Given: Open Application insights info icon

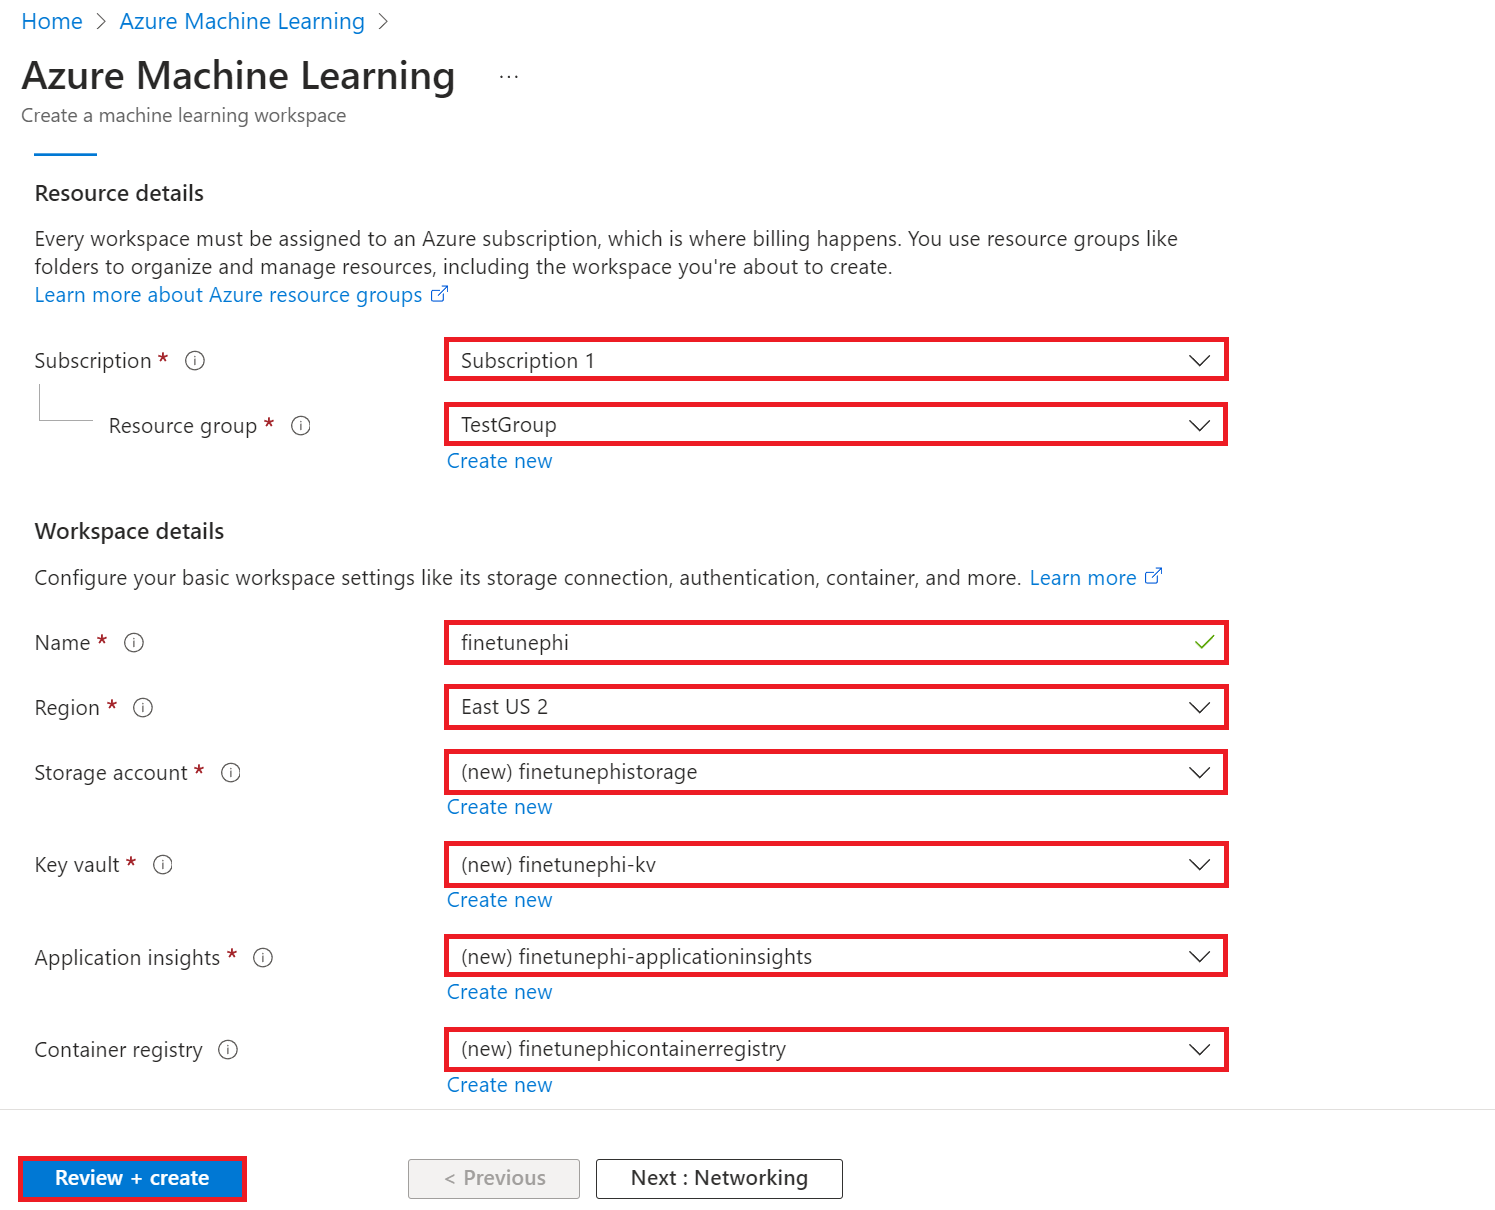Looking at the screenshot, I should (263, 958).
